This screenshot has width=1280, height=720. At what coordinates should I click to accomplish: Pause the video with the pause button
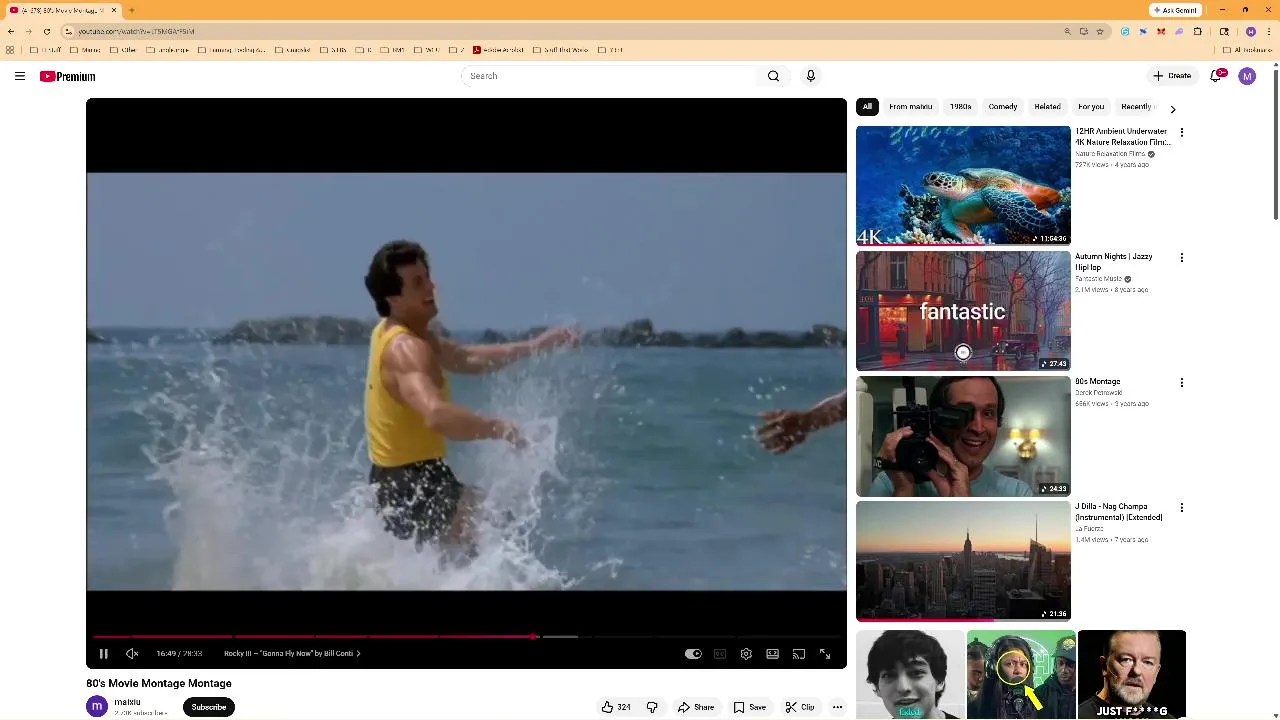(103, 654)
